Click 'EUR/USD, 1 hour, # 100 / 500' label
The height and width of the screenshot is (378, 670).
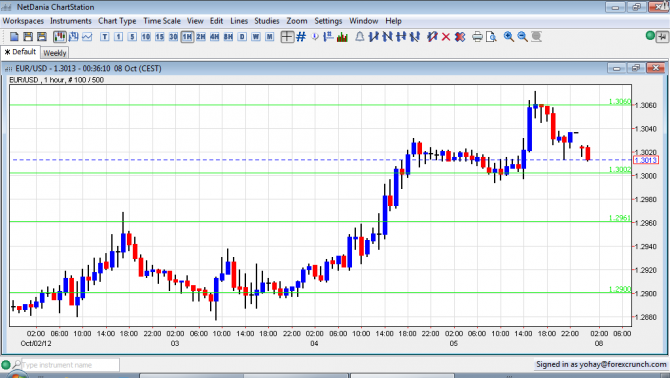pos(56,80)
